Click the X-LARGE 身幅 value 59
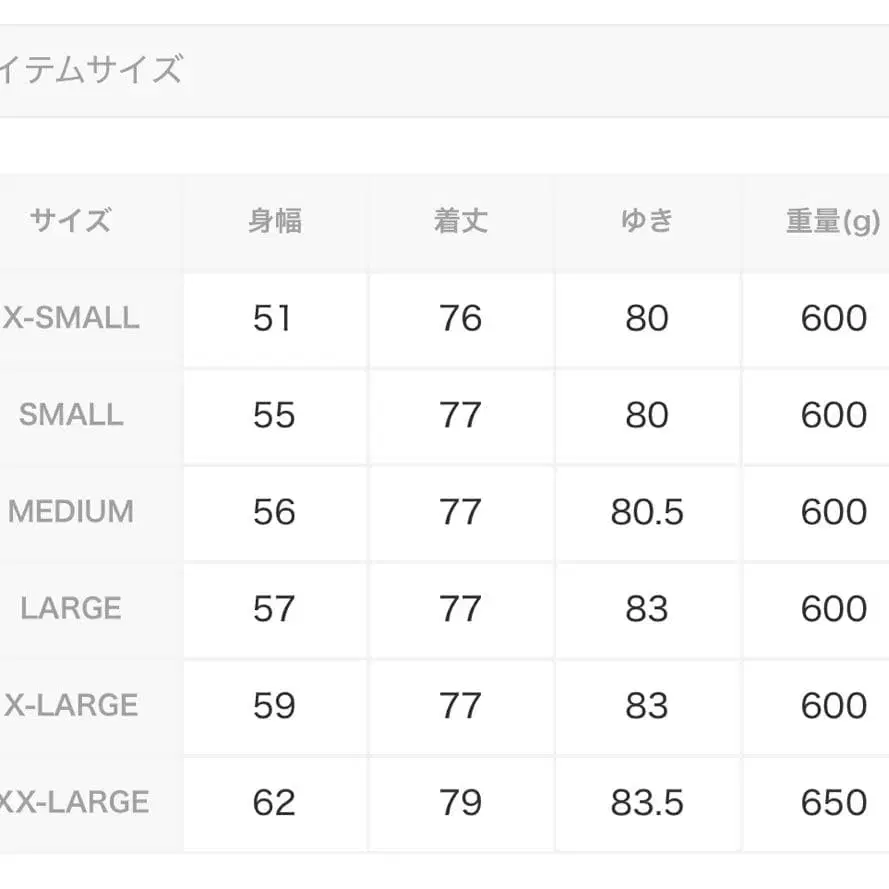The height and width of the screenshot is (889, 889). pyautogui.click(x=273, y=705)
